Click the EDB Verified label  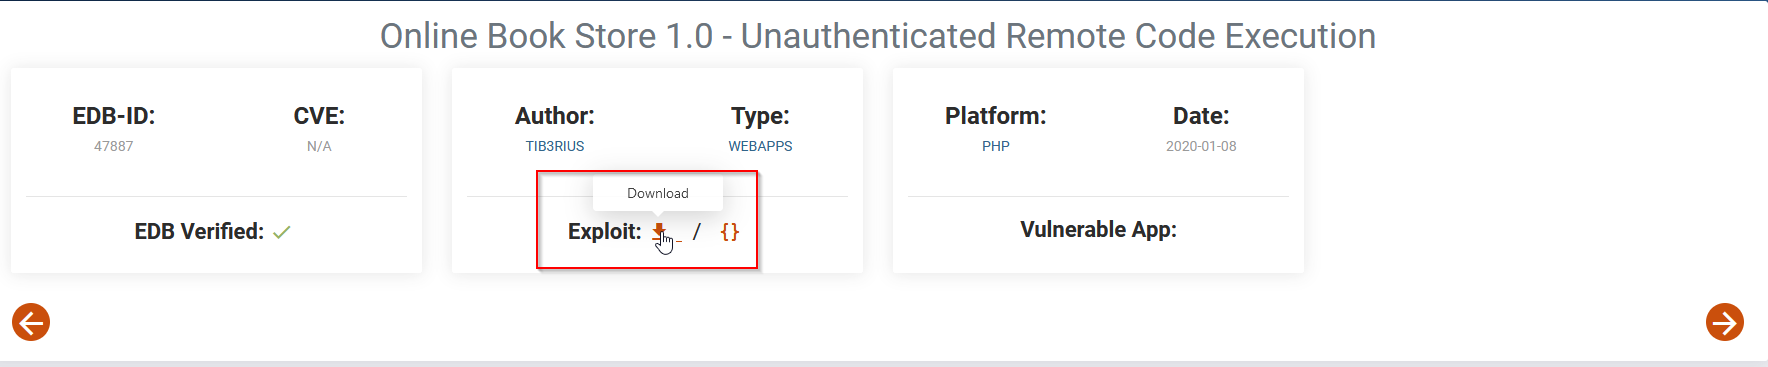click(199, 231)
